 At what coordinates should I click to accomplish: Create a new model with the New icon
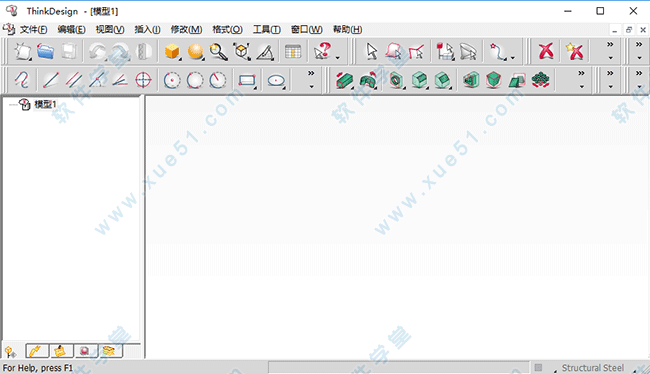tap(22, 51)
